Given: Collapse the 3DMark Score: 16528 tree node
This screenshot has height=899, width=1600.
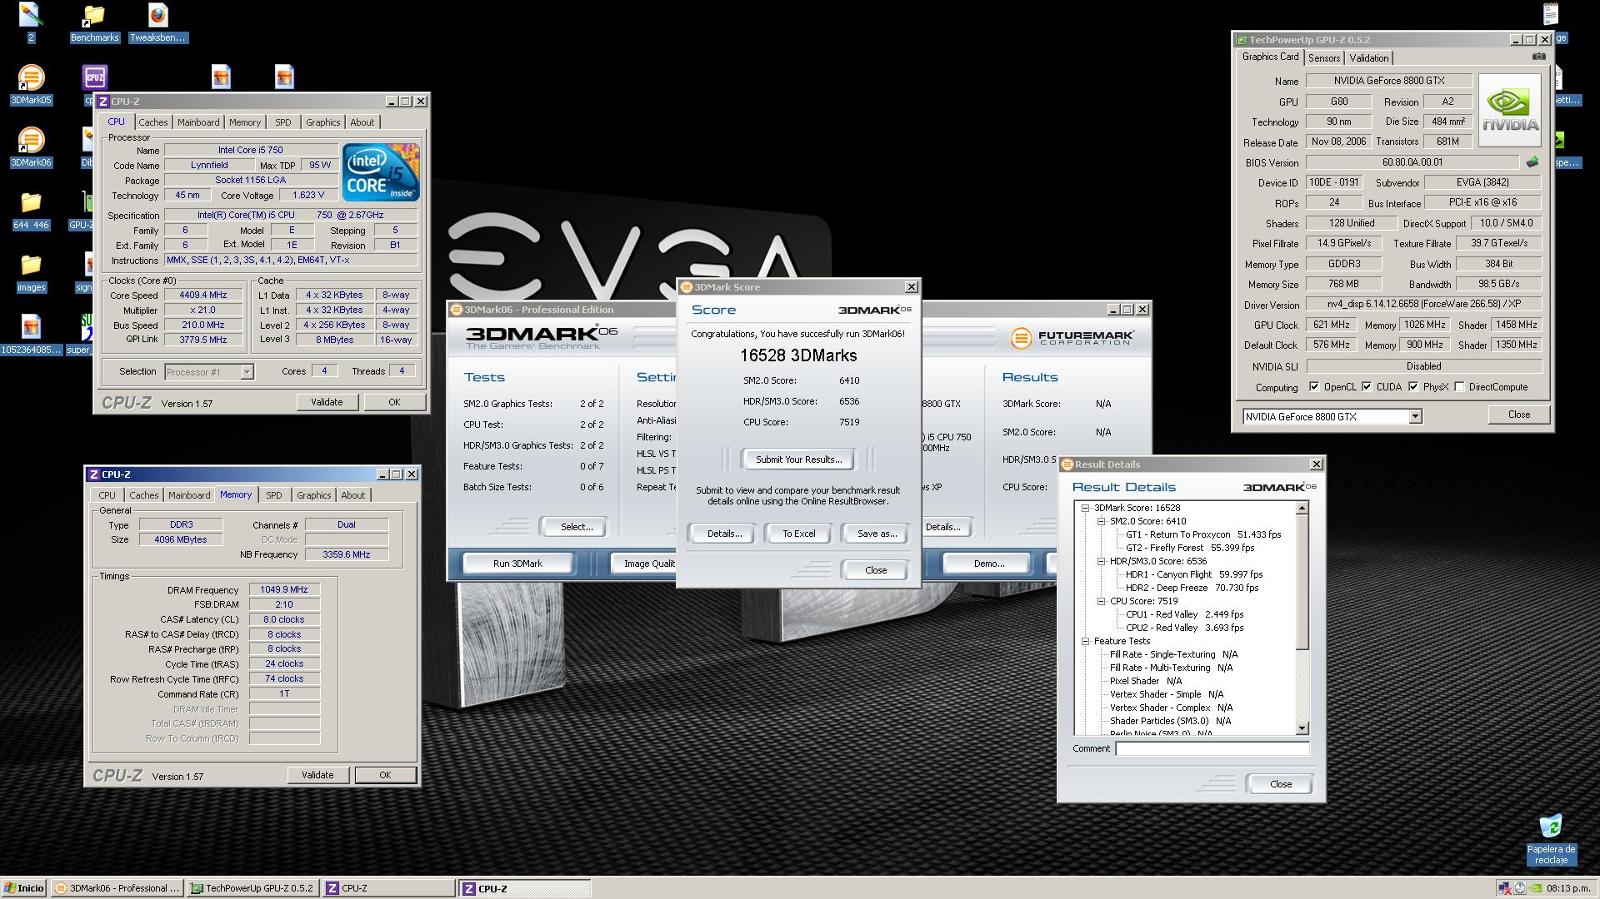Looking at the screenshot, I should tap(1085, 508).
